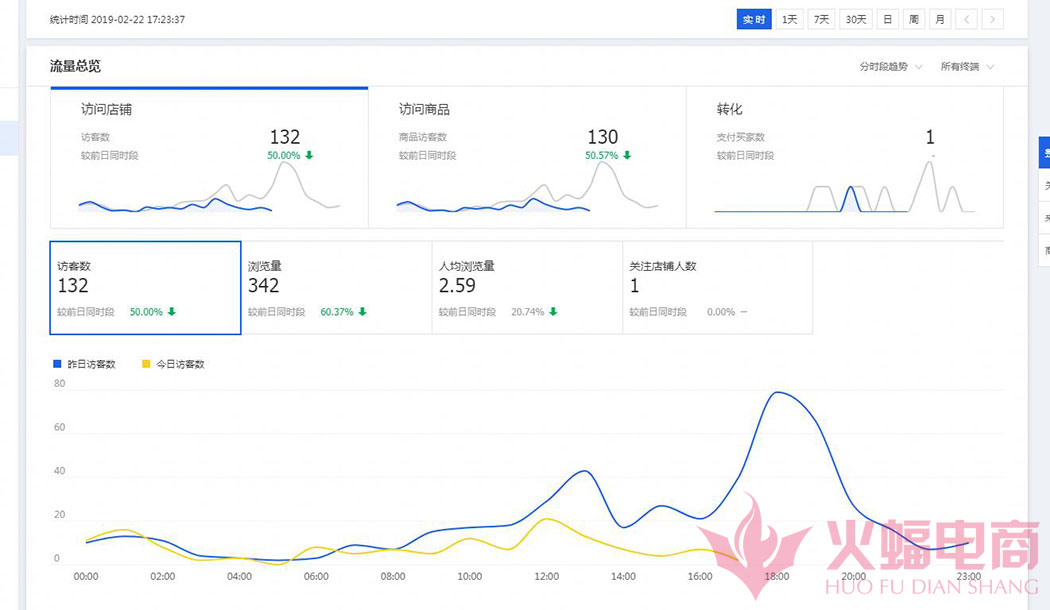Click the previous period arrow button
This screenshot has height=610, width=1050.
(x=966, y=19)
